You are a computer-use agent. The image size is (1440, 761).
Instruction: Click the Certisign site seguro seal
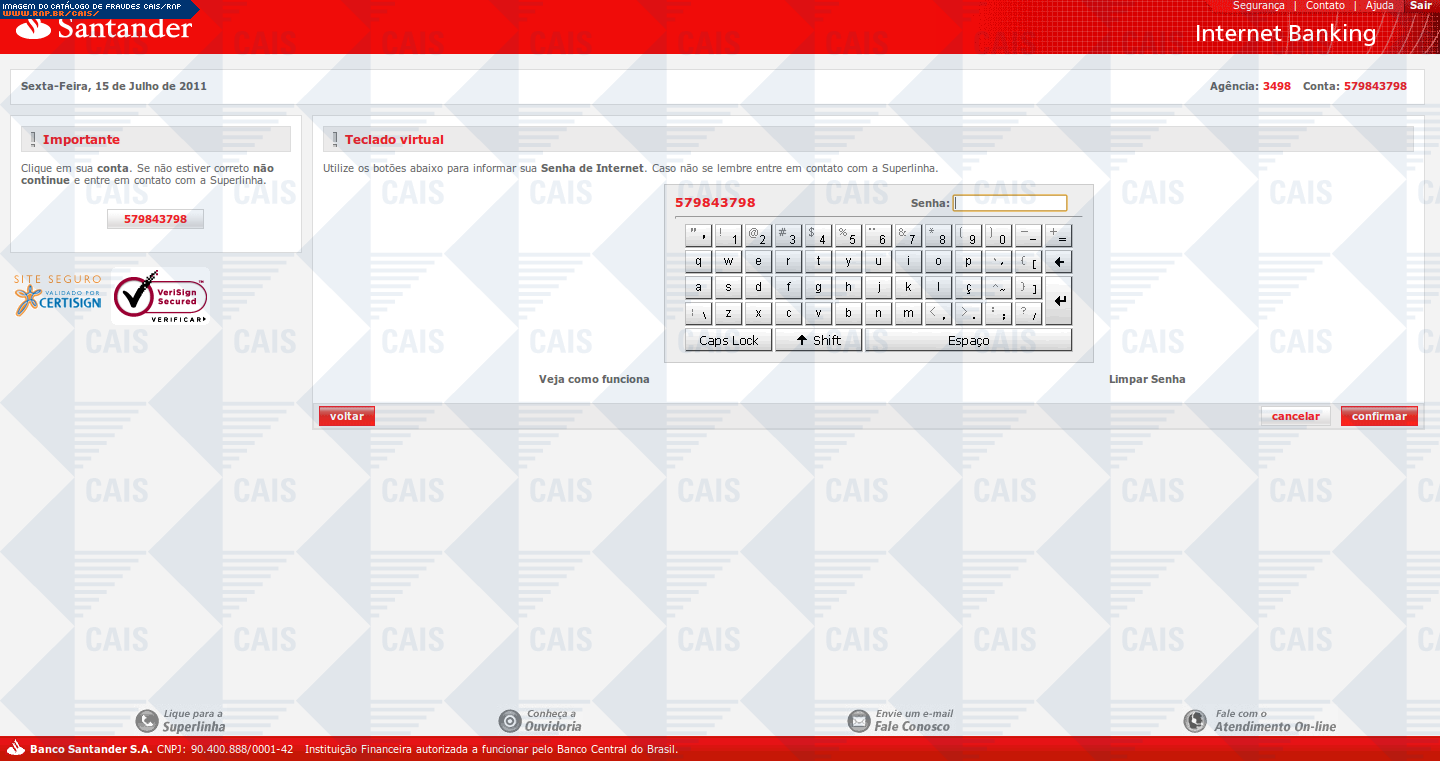click(58, 296)
